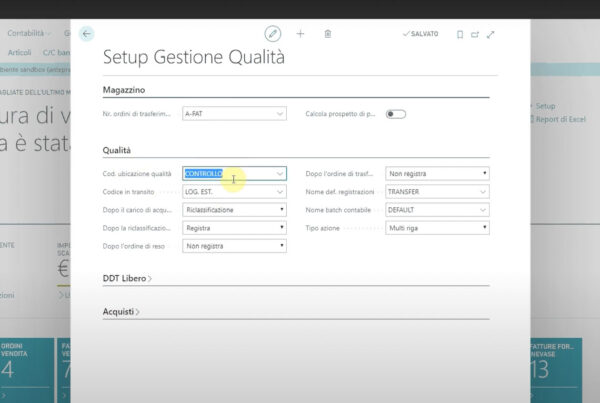
Task: Click the SALVATO status indicator
Action: point(421,34)
